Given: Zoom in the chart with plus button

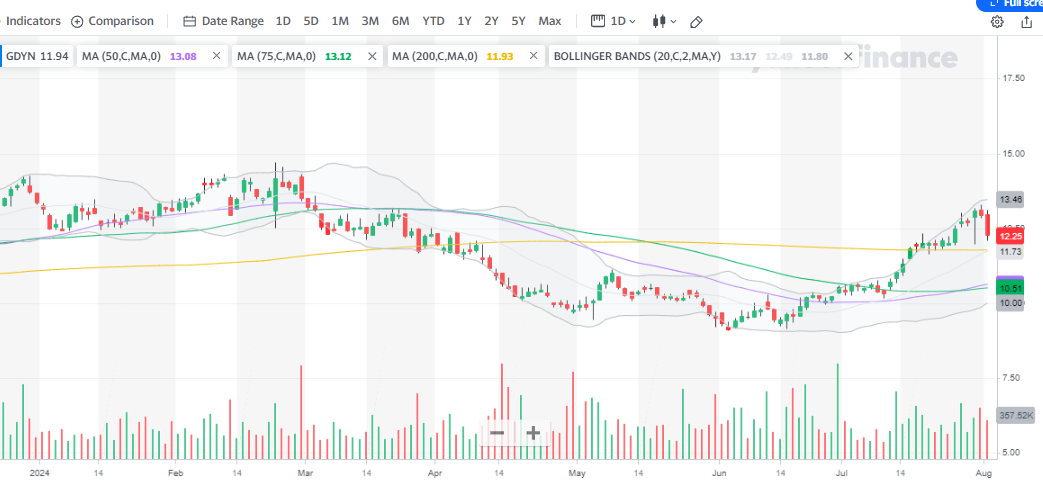Looking at the screenshot, I should pyautogui.click(x=534, y=433).
